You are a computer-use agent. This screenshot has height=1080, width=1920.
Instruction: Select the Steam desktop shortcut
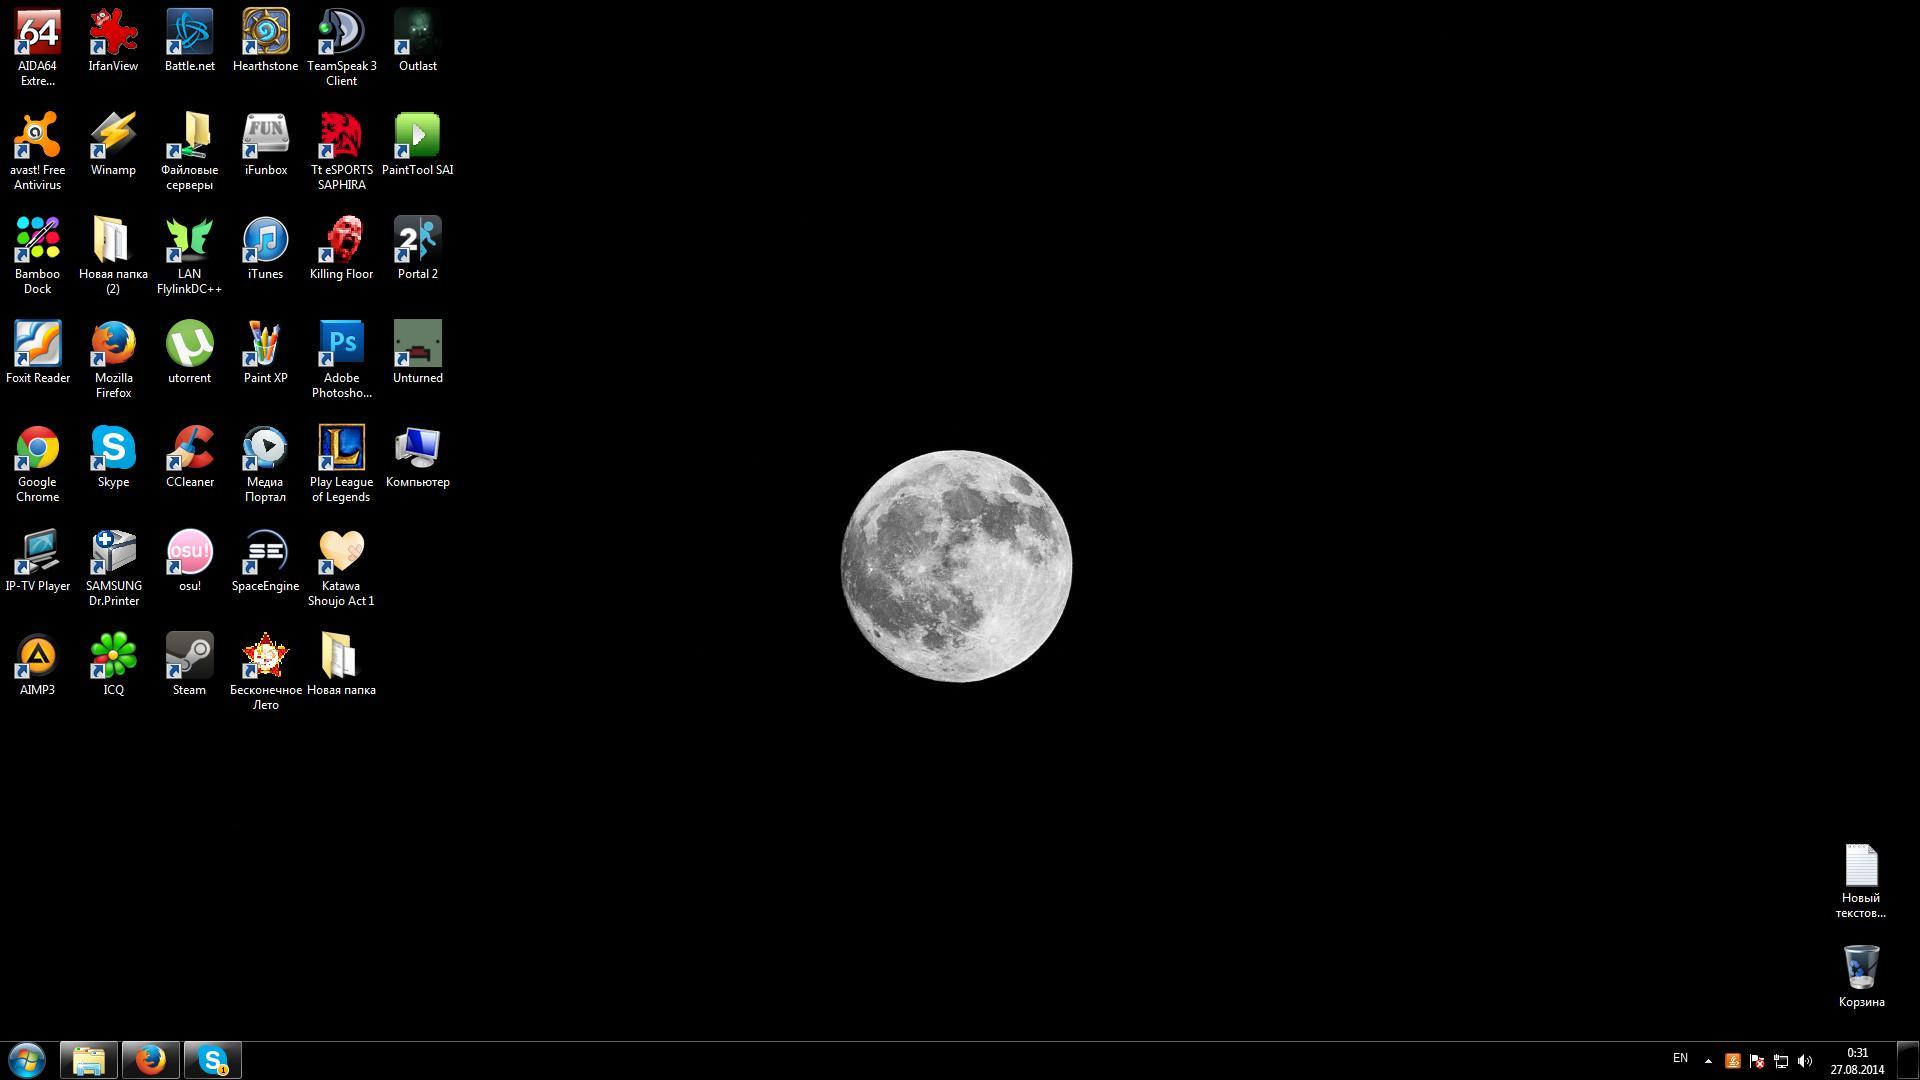point(189,657)
